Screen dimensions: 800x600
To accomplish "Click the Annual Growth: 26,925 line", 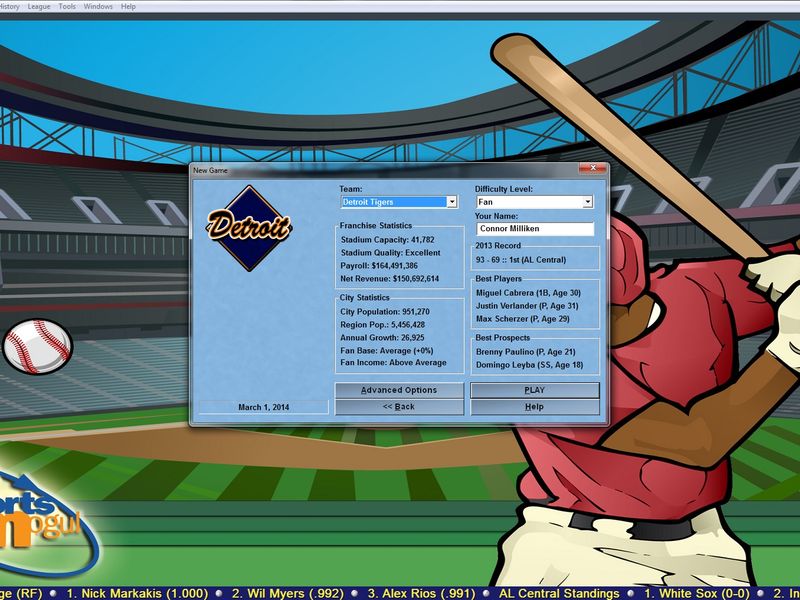I will 382,338.
